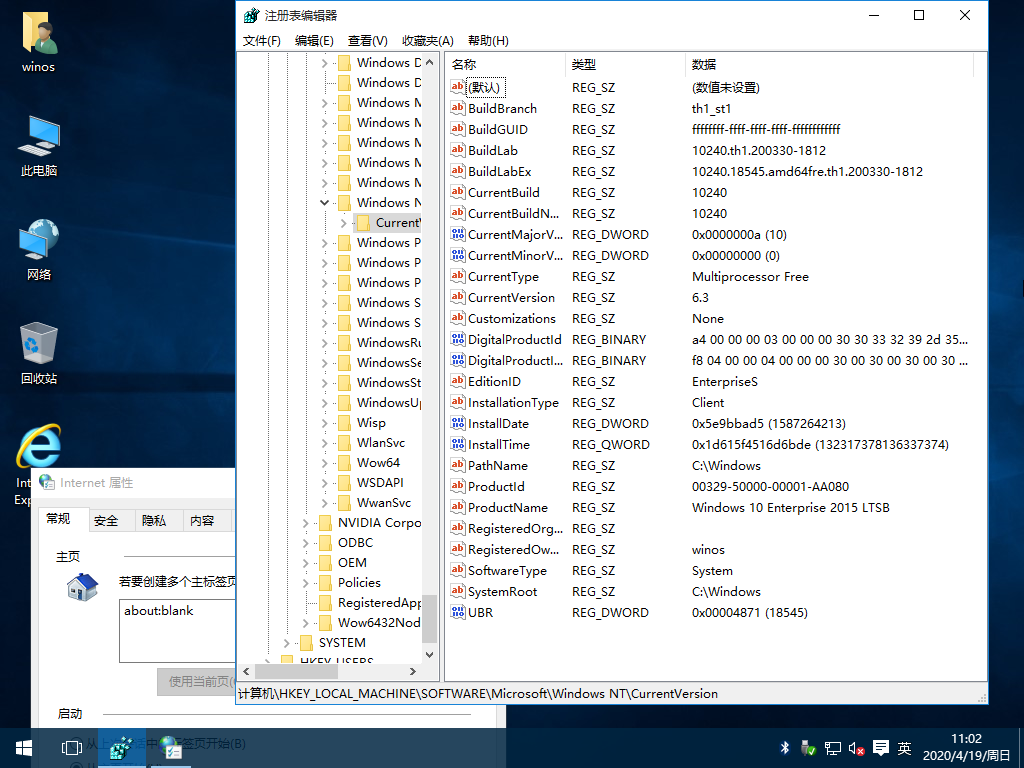
Task: Click the about:blank homepage text field
Action: (177, 631)
